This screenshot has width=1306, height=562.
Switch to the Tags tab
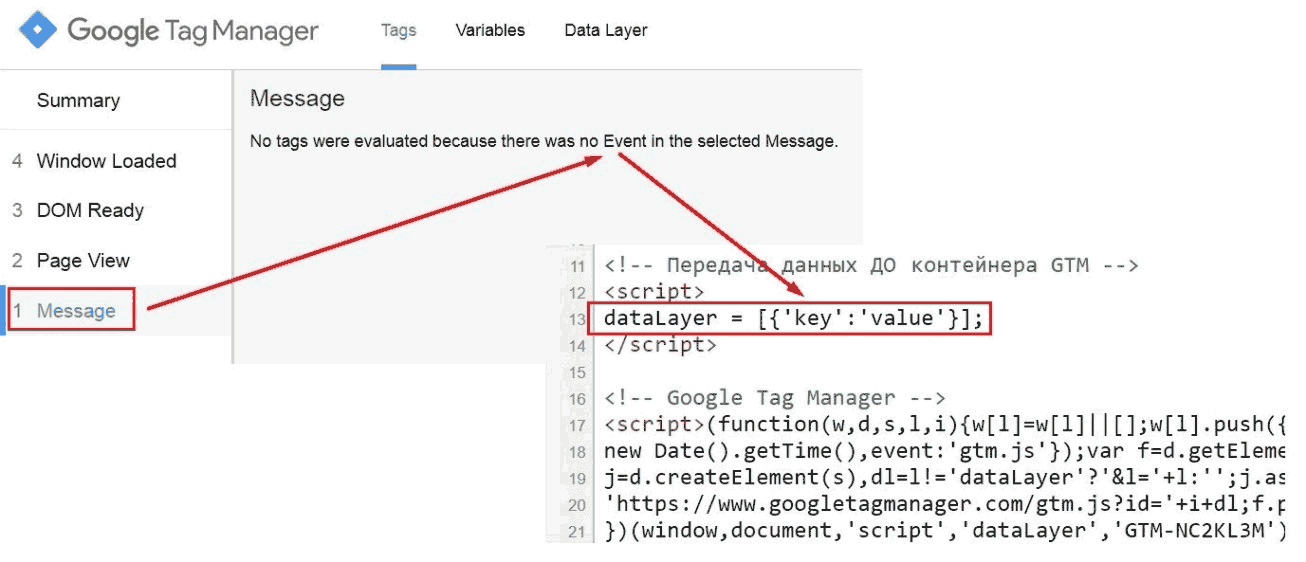tap(398, 30)
